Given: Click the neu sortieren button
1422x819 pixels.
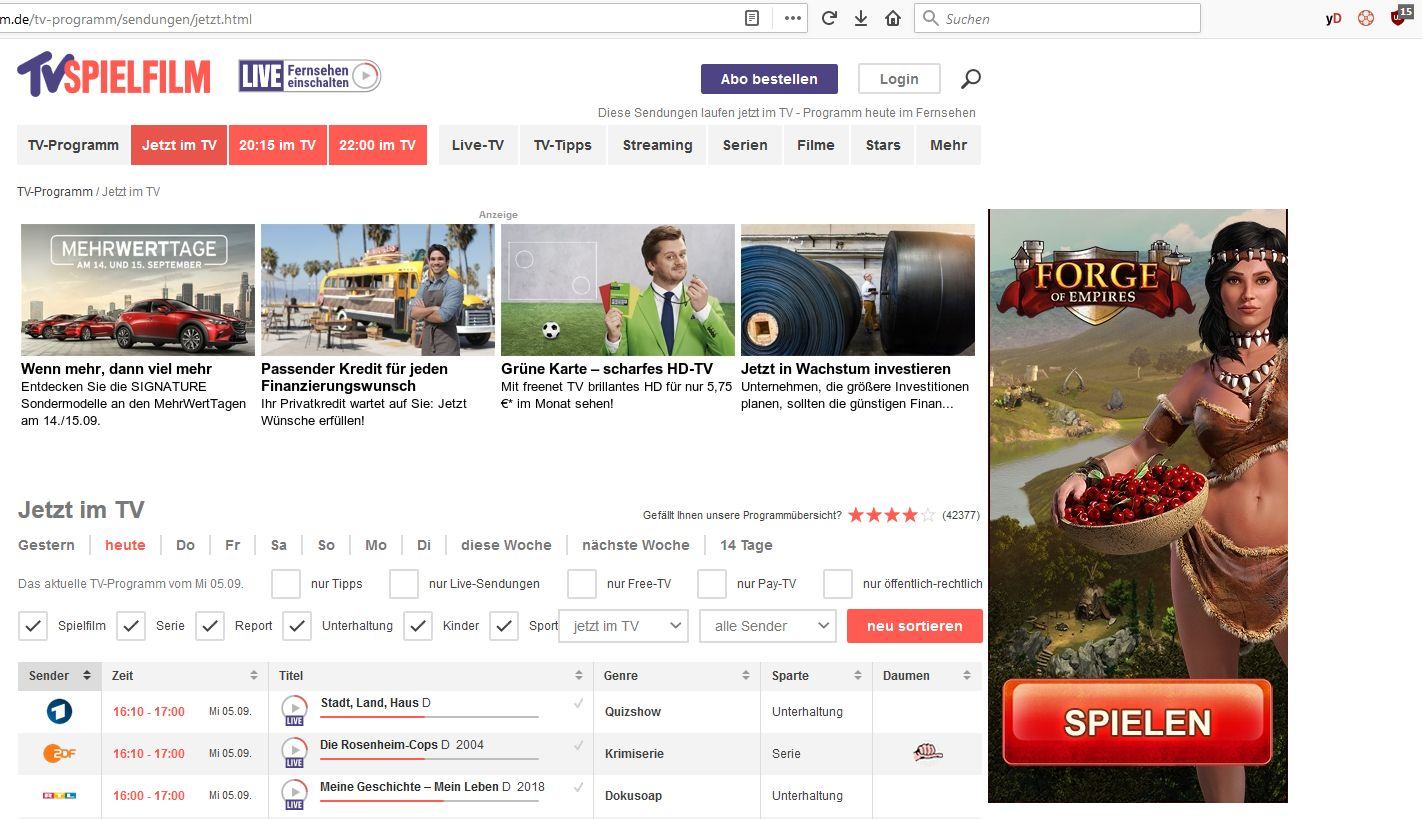Looking at the screenshot, I should point(915,626).
